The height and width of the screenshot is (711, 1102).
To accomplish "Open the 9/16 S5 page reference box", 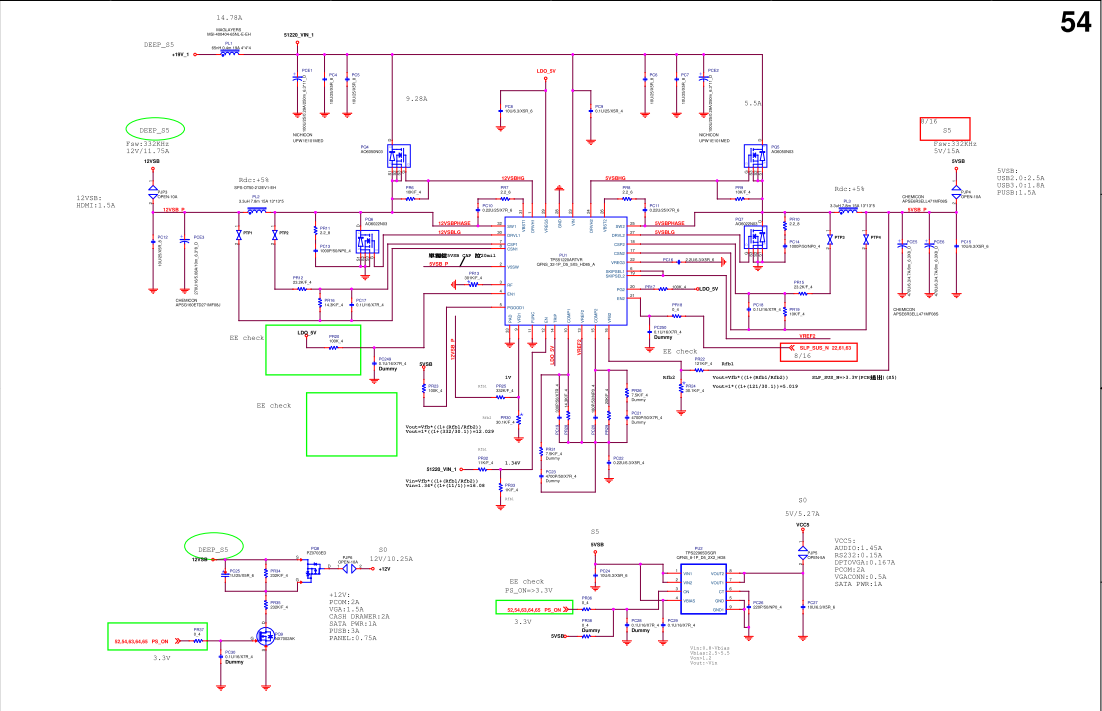I will point(945,128).
